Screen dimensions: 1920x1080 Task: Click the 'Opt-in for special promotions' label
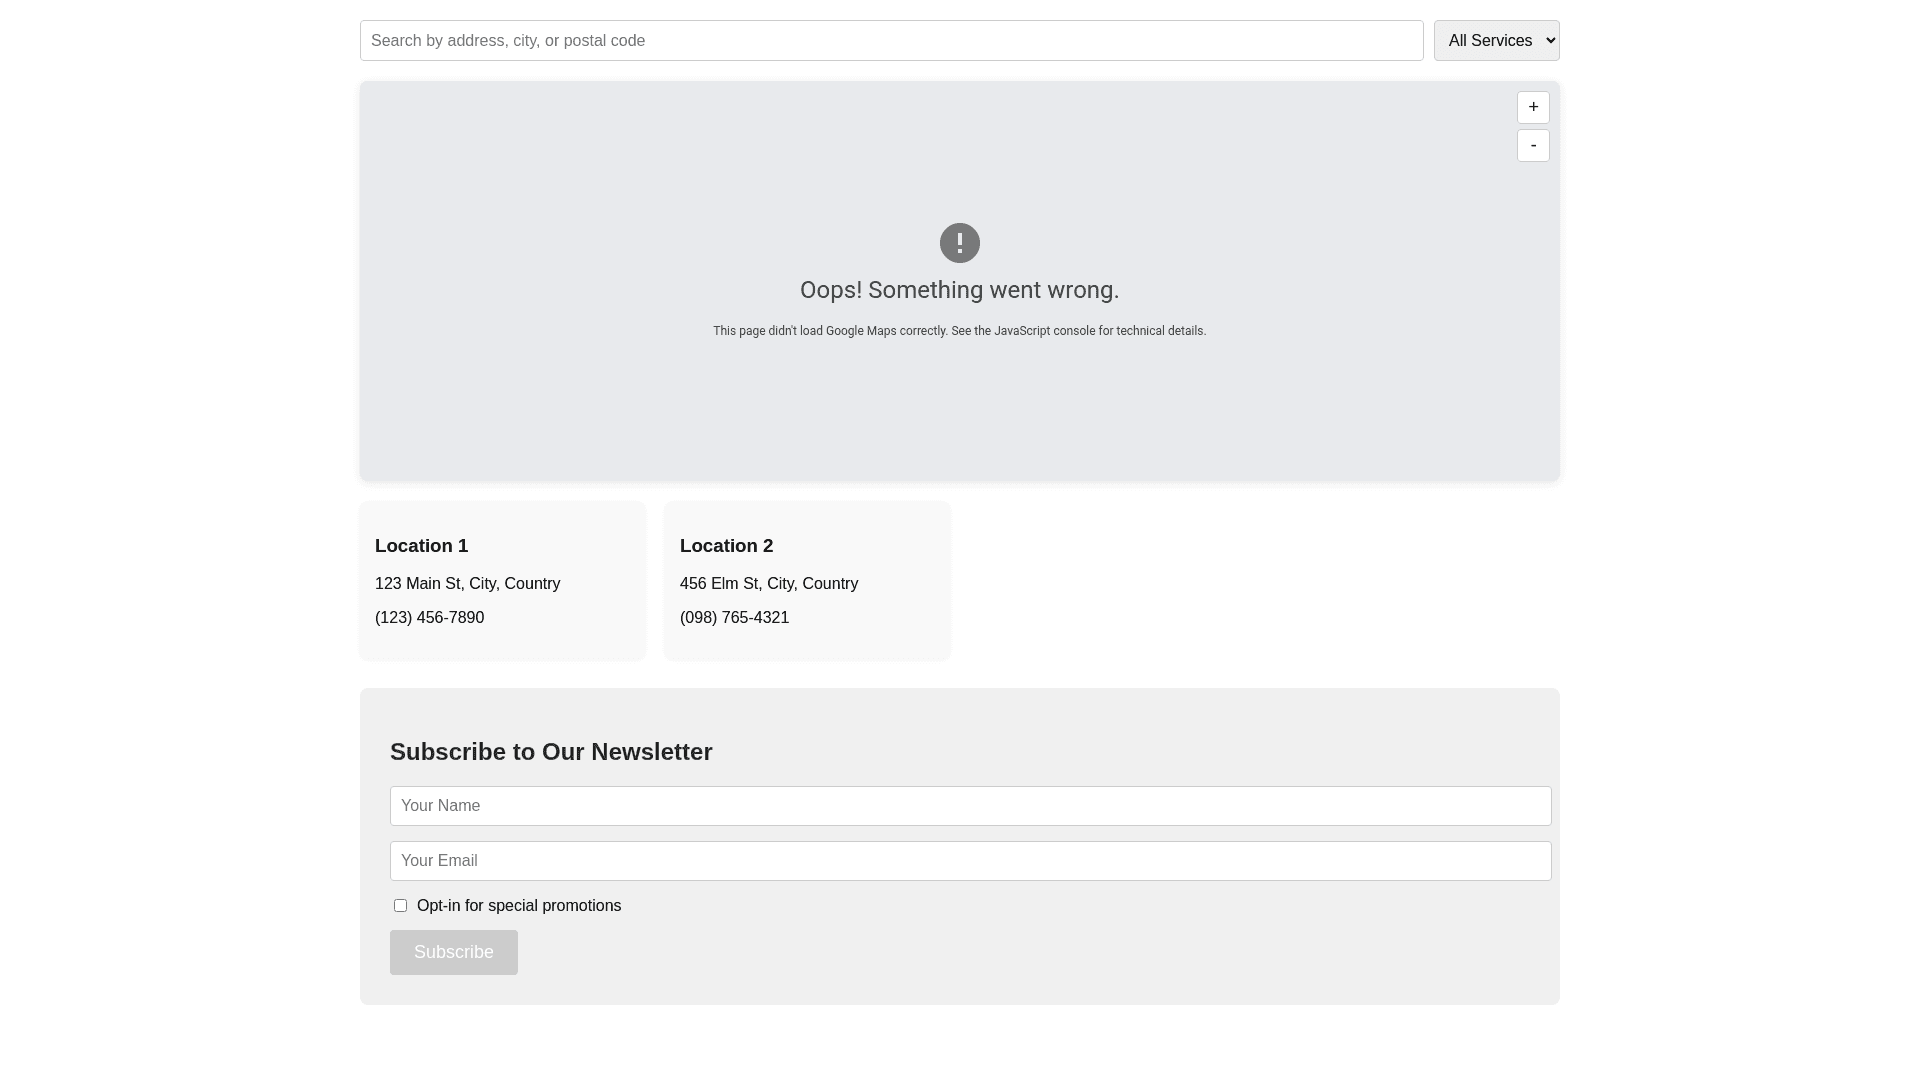tap(518, 906)
